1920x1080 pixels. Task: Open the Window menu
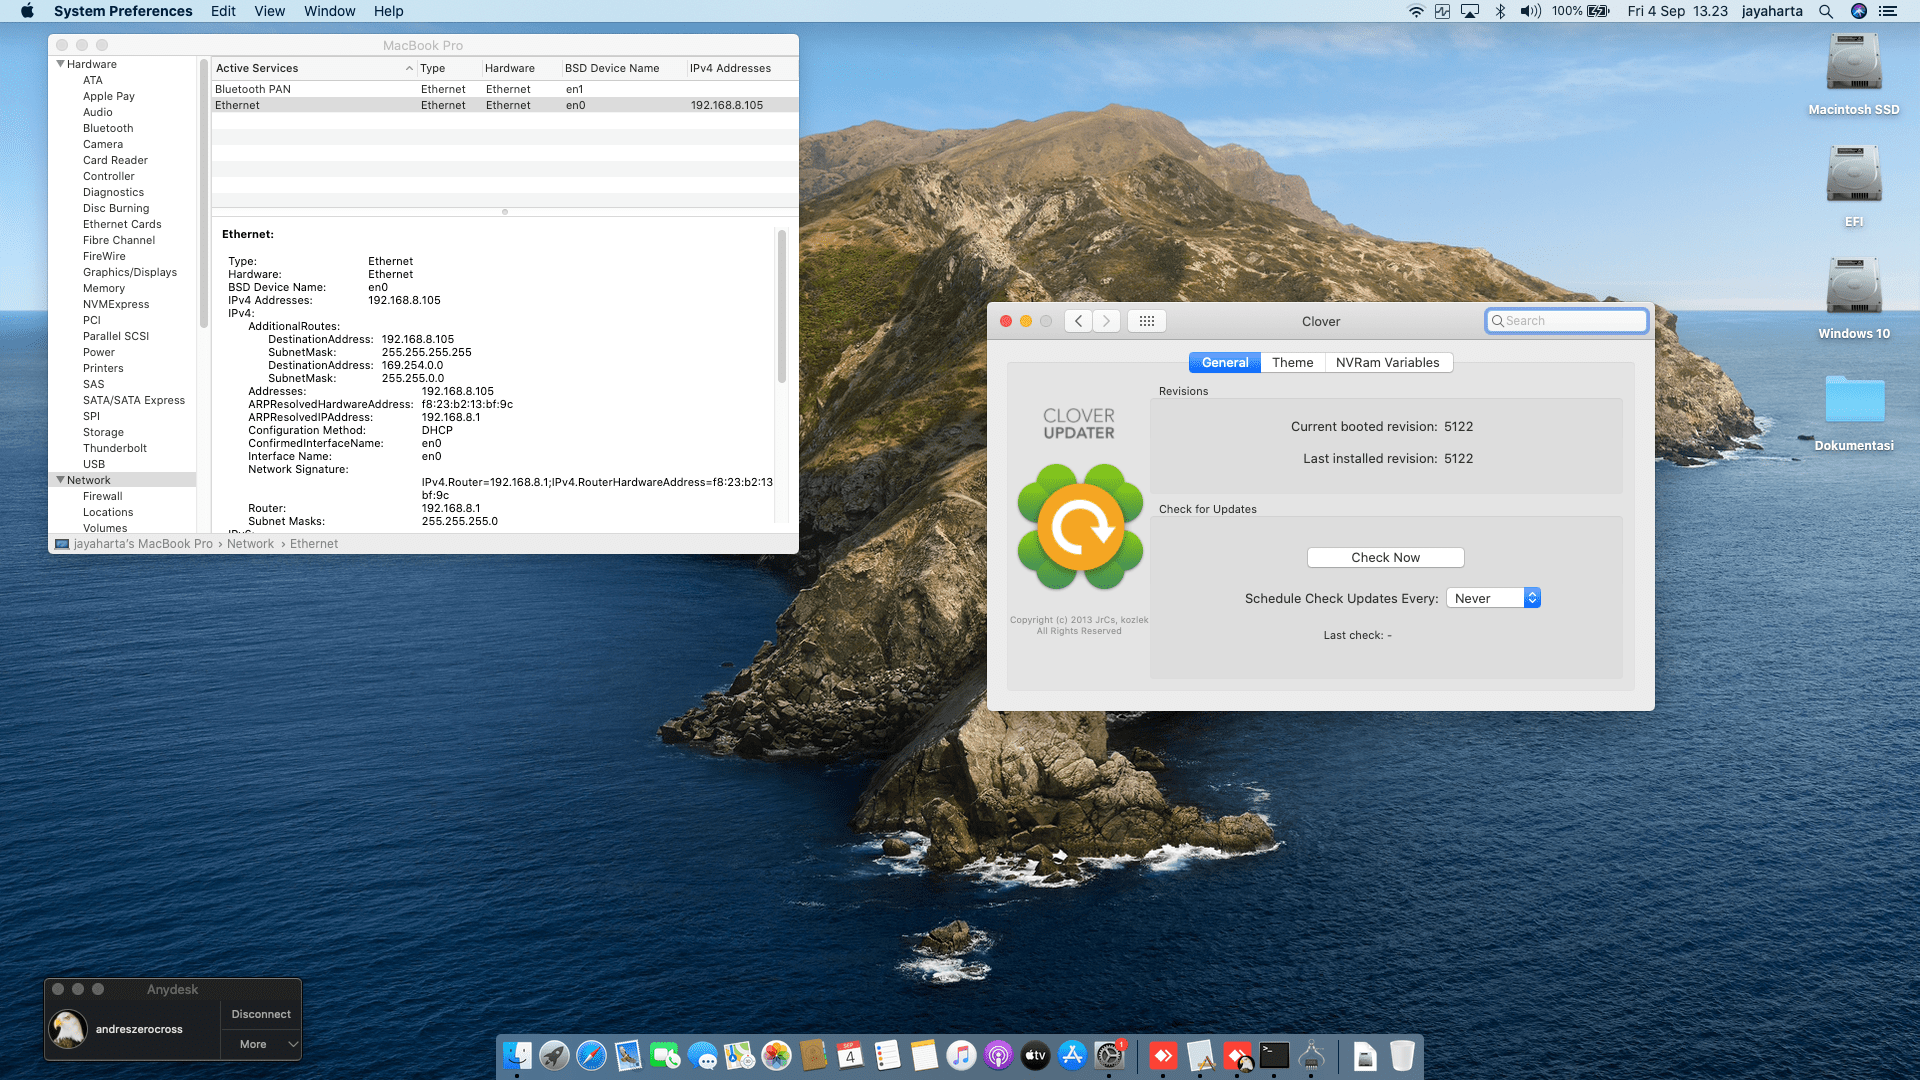point(330,11)
